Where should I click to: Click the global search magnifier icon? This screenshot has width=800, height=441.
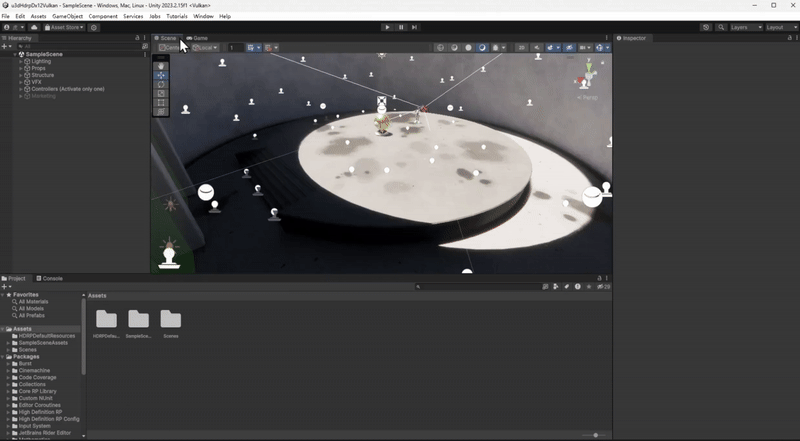pos(720,27)
